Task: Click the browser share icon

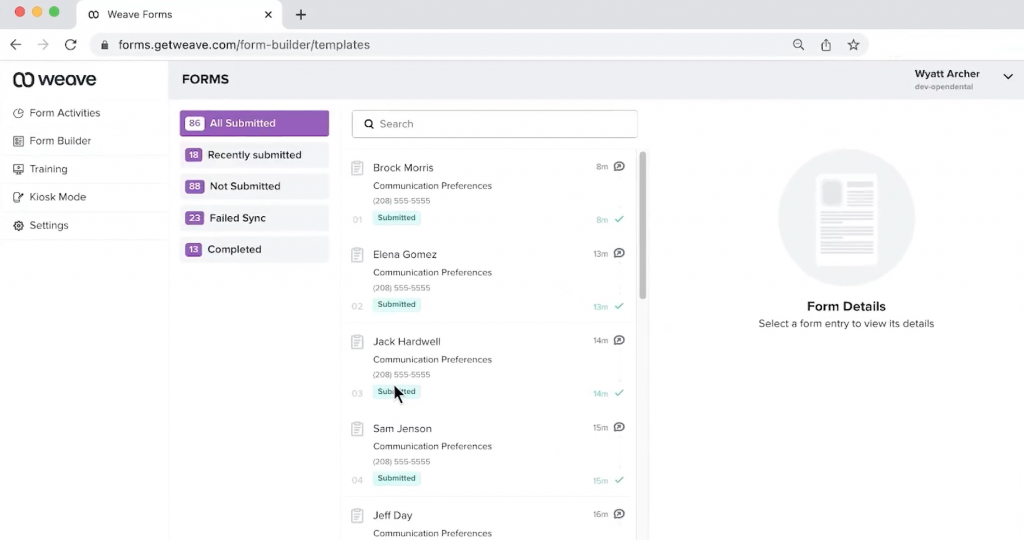Action: pos(826,45)
